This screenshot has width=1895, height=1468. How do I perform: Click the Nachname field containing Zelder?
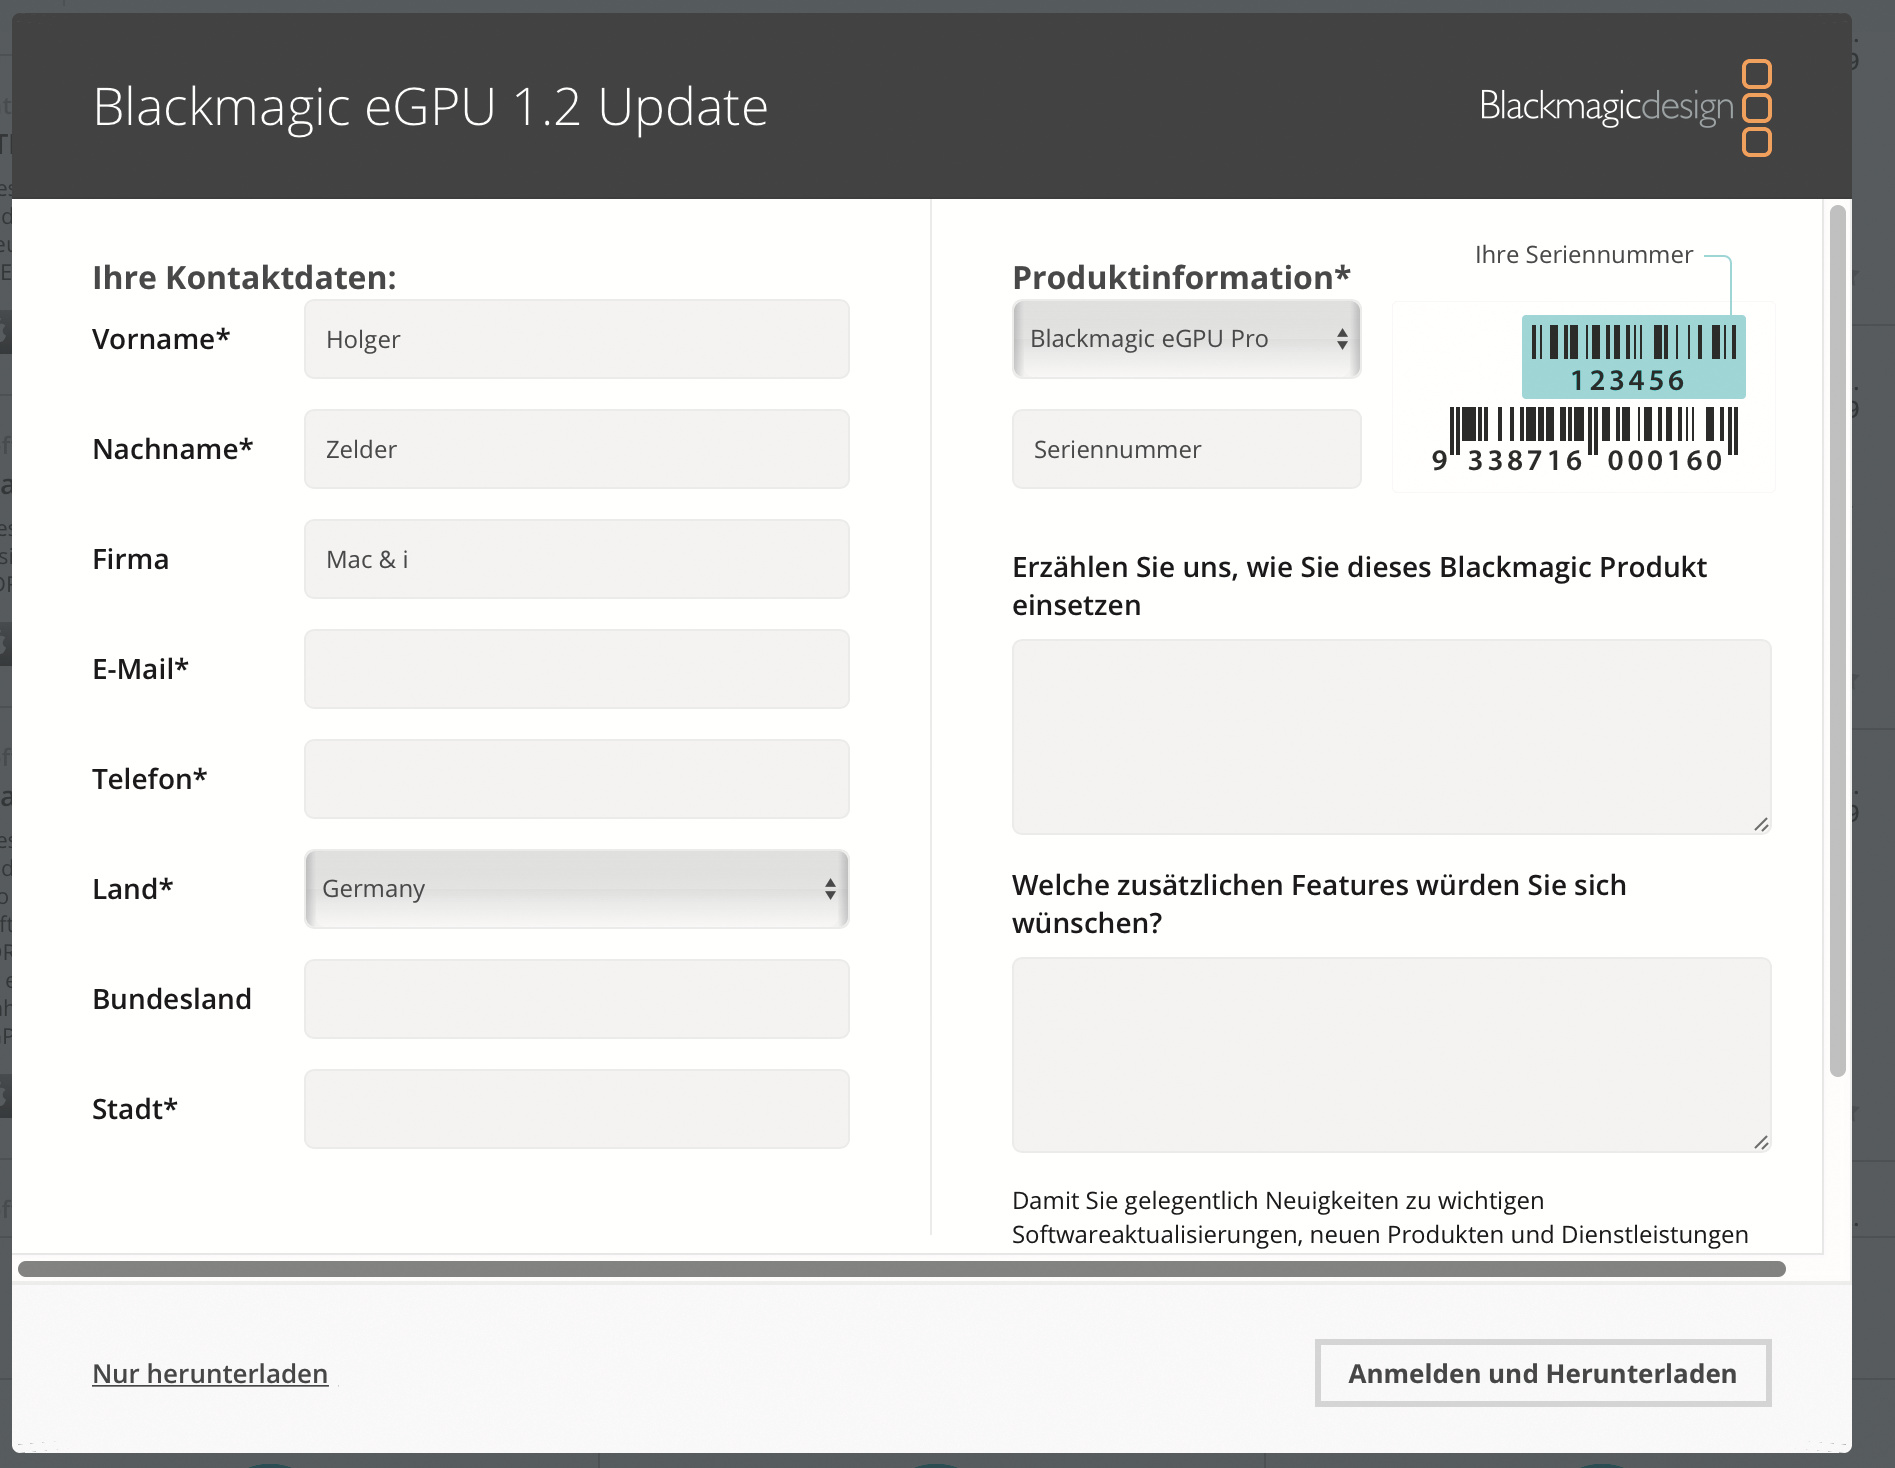[577, 449]
